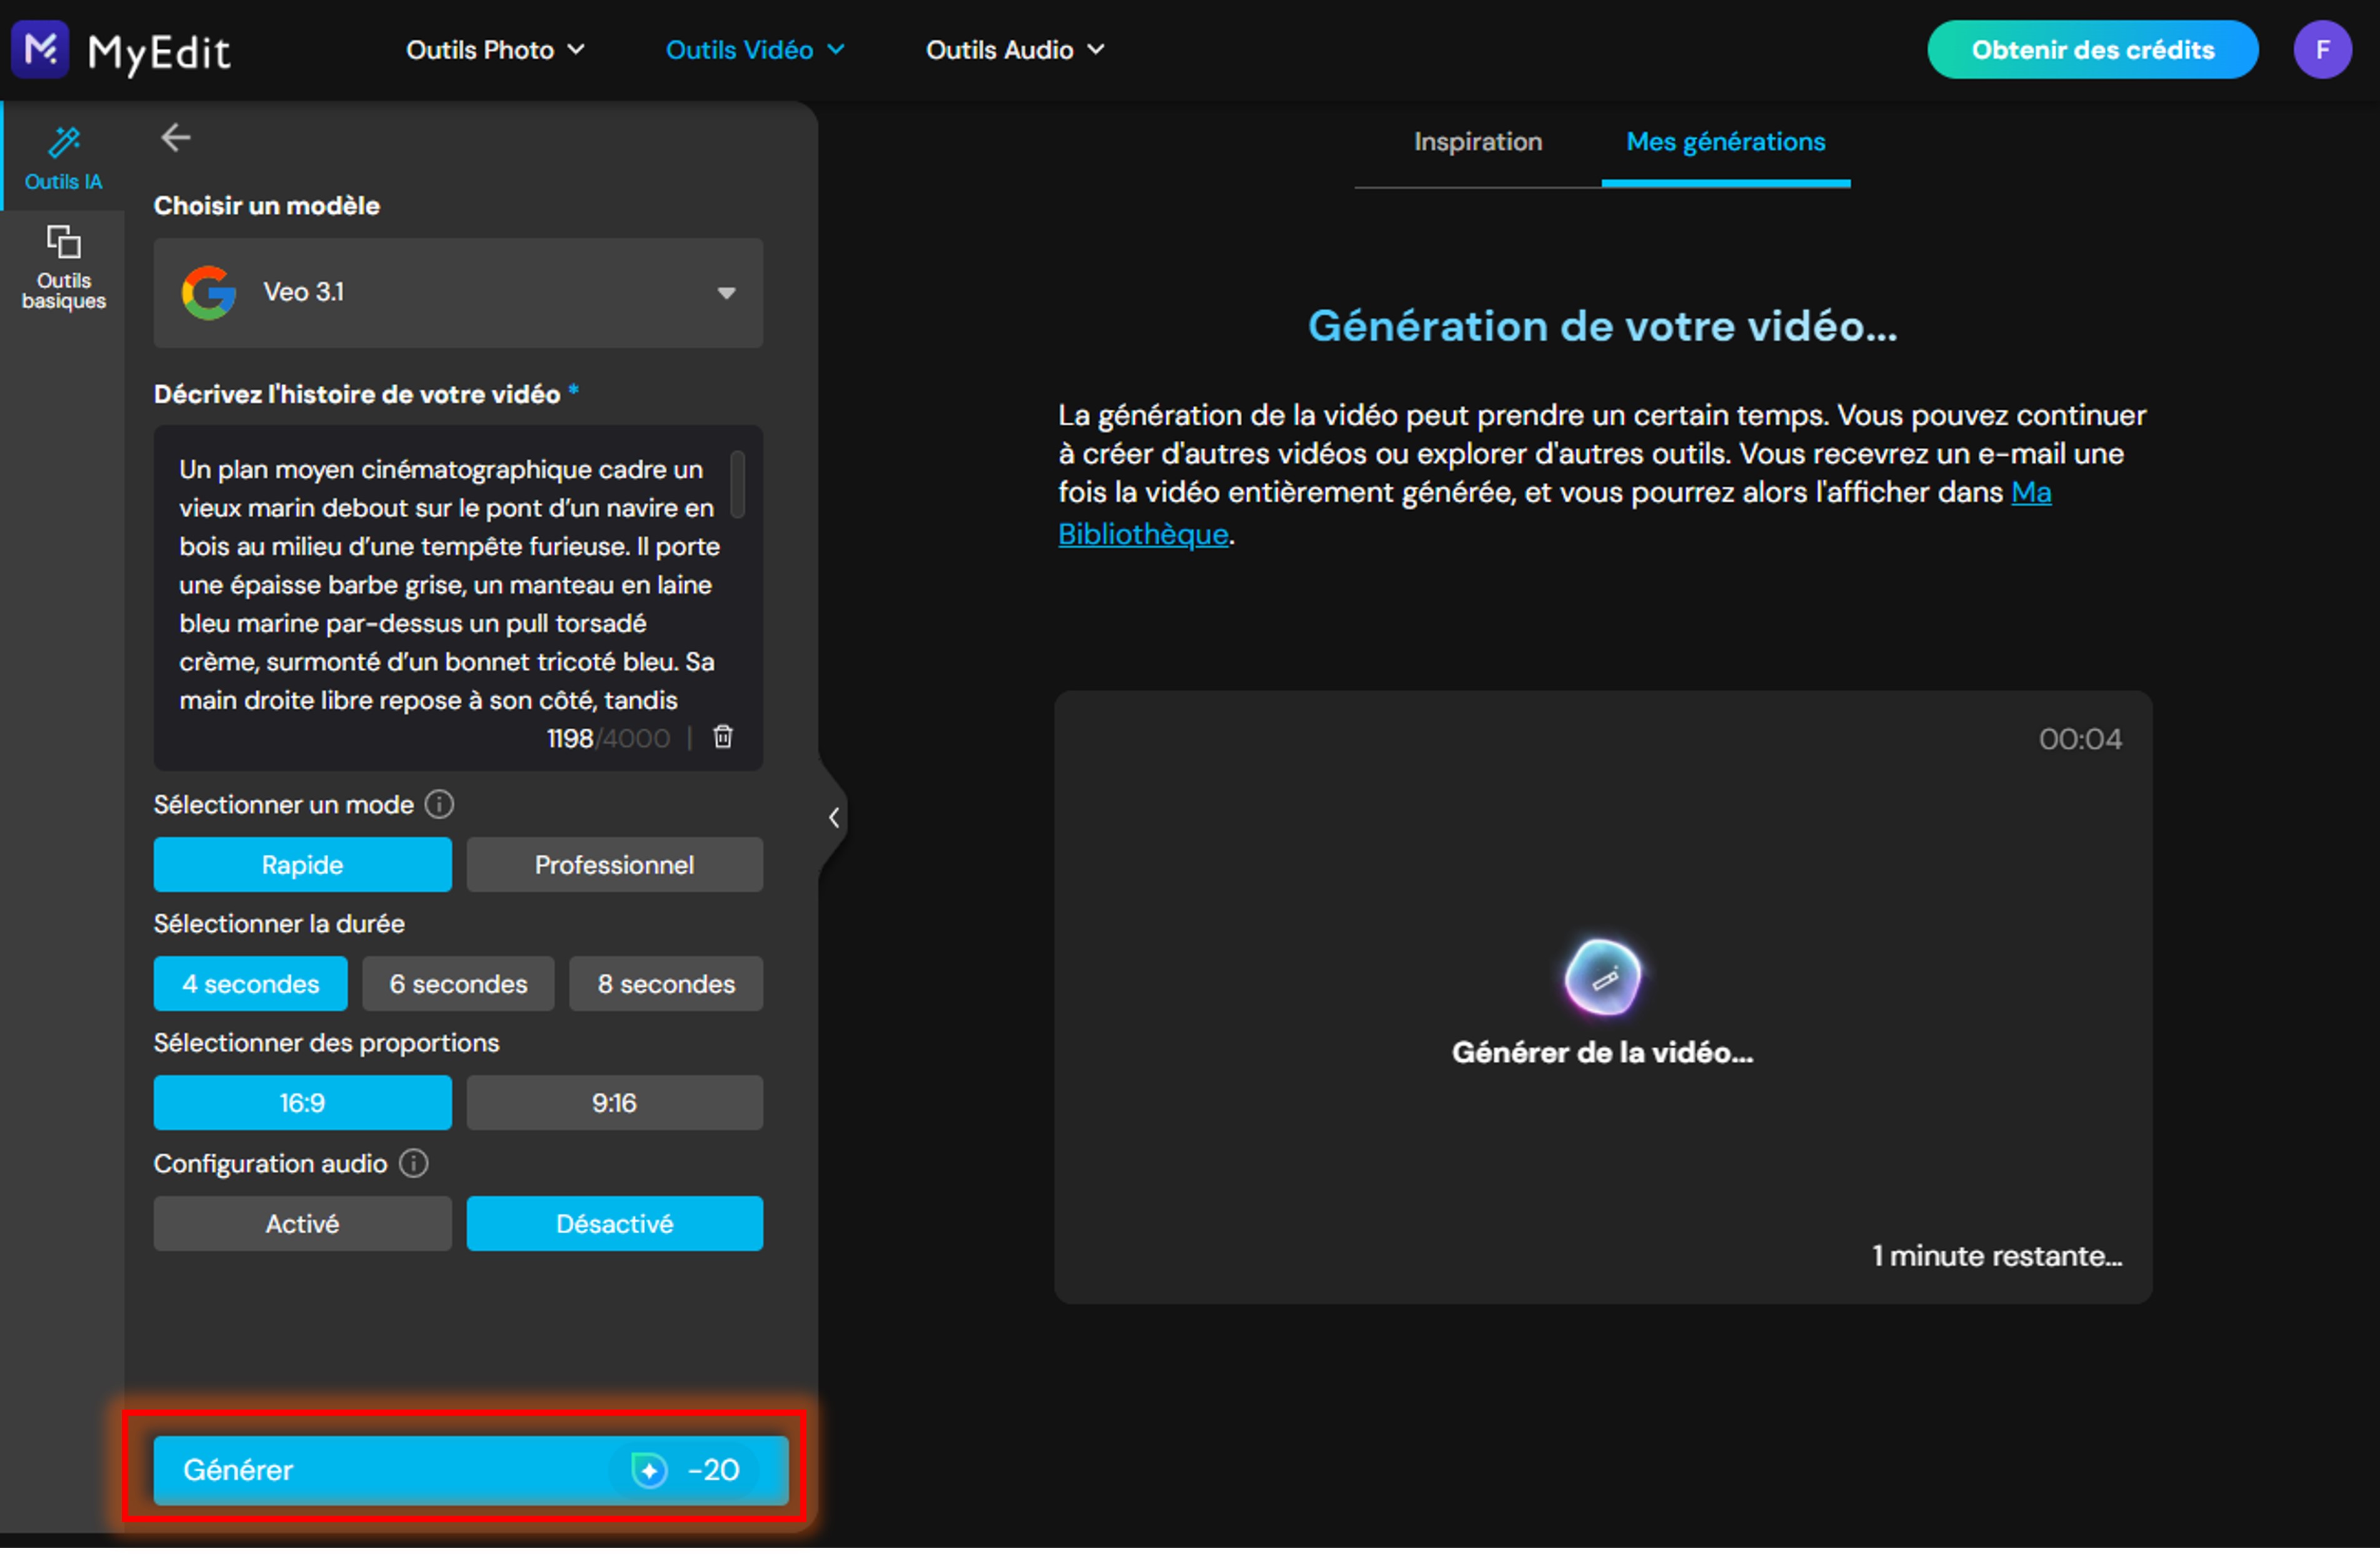Select the Outils IA magic wand icon

63,143
